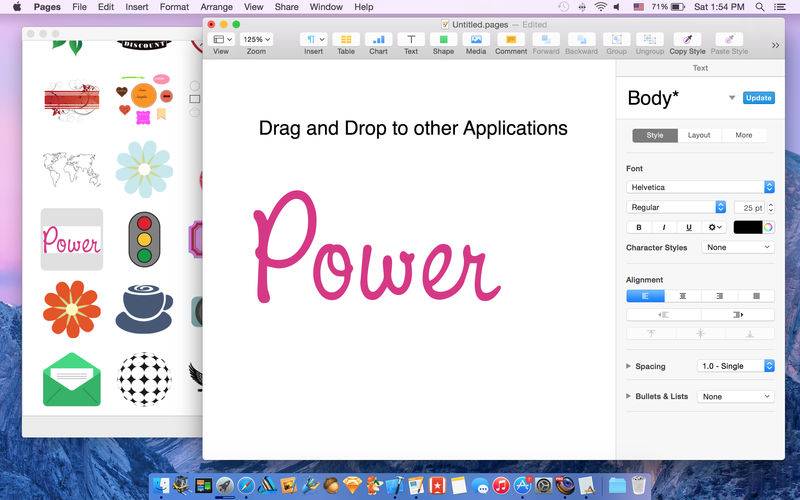800x500 pixels.
Task: Click the Forward toolbar icon
Action: tap(546, 39)
